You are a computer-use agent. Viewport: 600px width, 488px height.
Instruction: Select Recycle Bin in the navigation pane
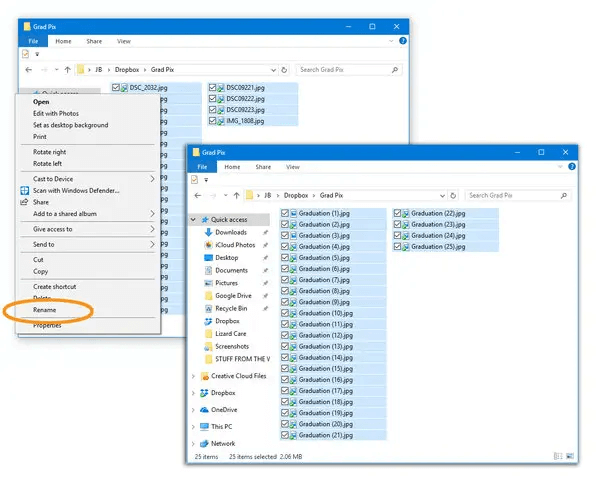232,308
